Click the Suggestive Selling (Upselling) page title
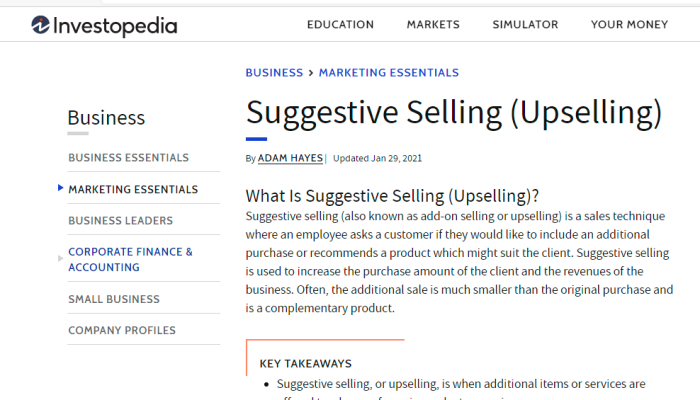This screenshot has width=700, height=400. [454, 113]
